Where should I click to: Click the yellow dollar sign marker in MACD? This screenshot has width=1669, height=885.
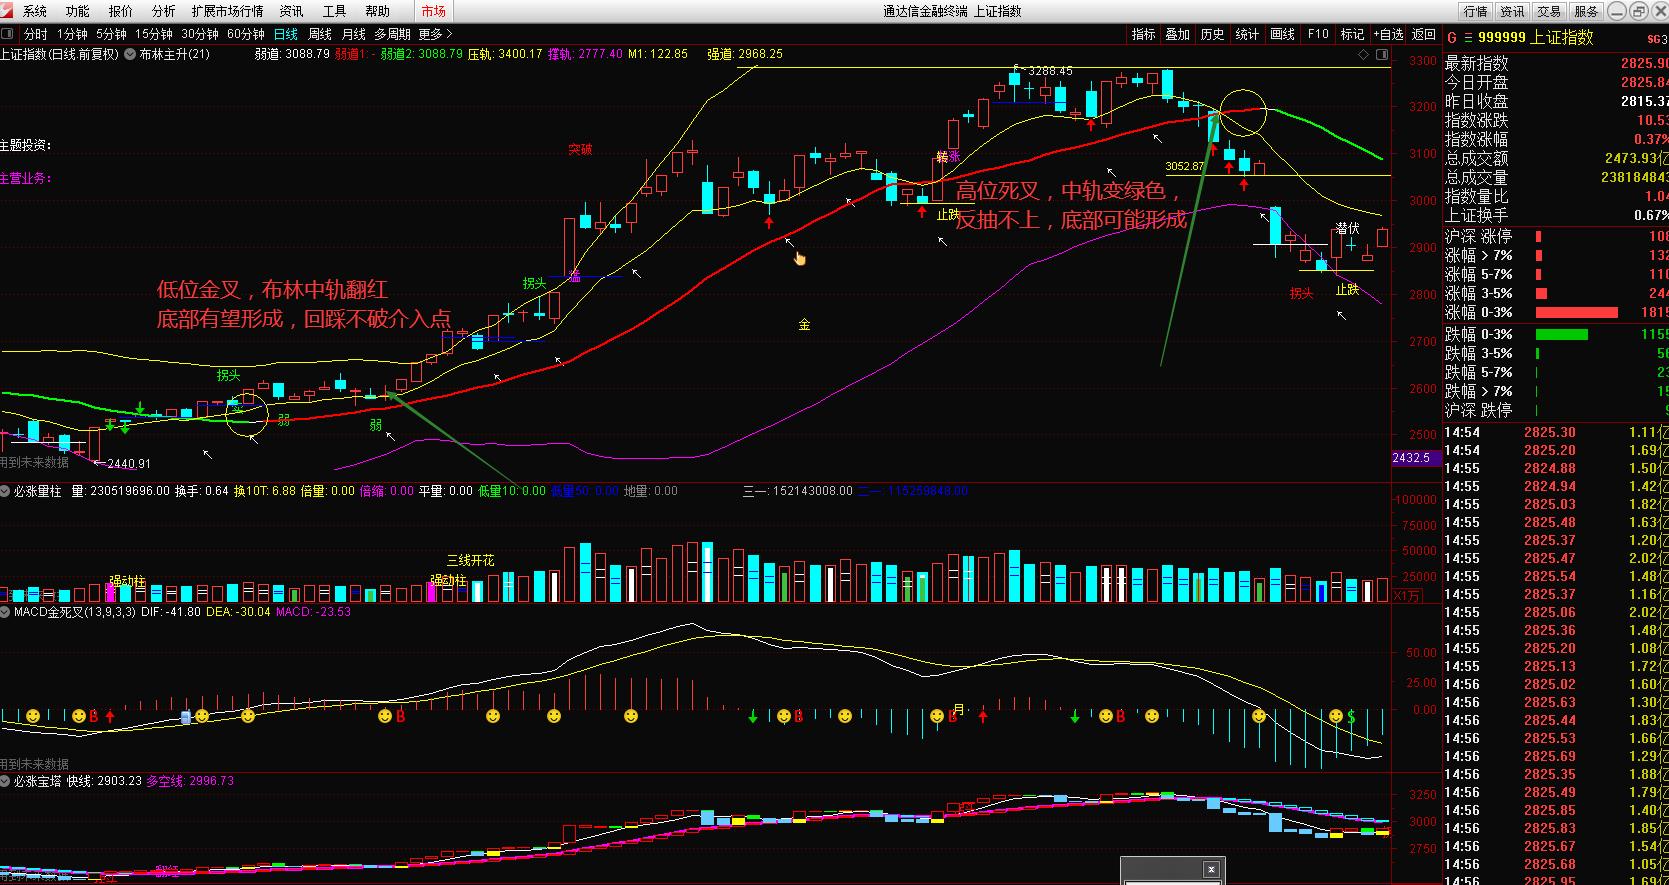(x=1351, y=716)
